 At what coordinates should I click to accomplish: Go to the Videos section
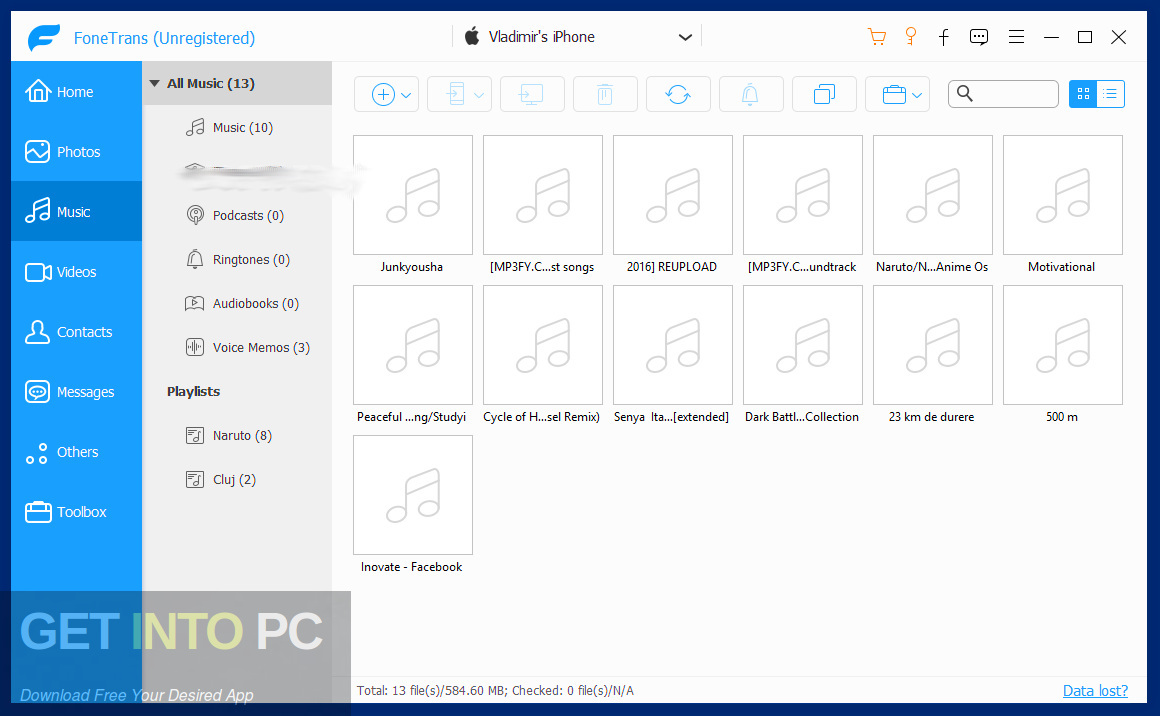click(76, 271)
